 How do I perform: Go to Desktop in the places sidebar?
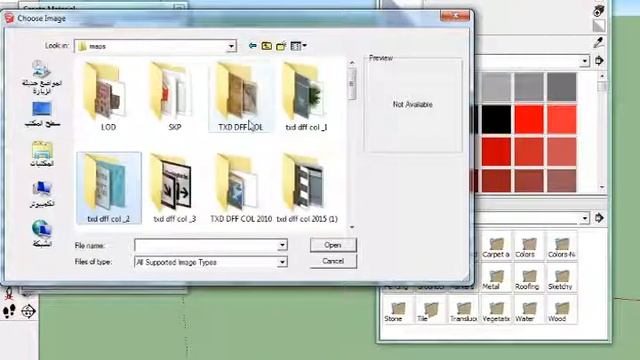pos(42,114)
